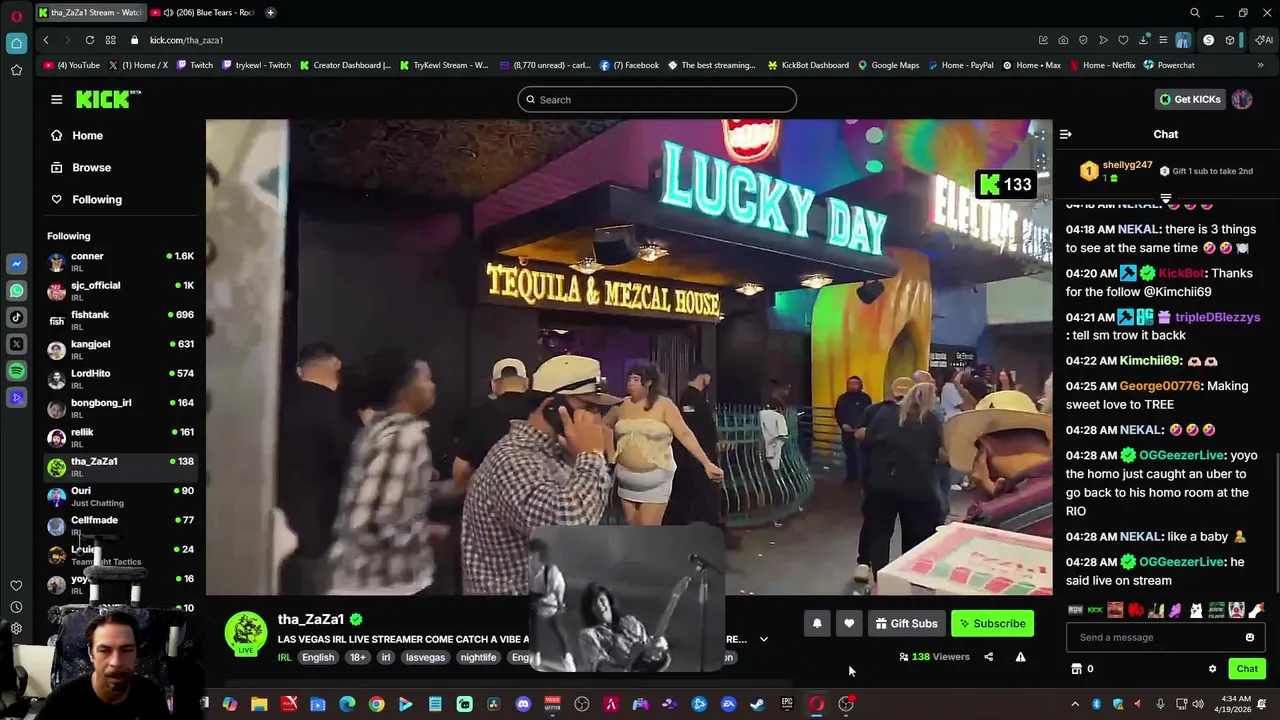Select the tha_ZaZa1 Stream browser tab

click(x=90, y=13)
